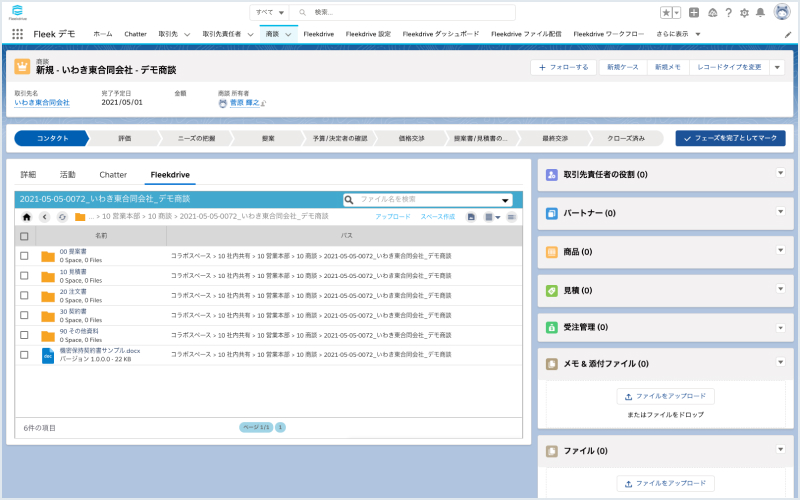Click the pencil edit navigation icon

pos(788,35)
